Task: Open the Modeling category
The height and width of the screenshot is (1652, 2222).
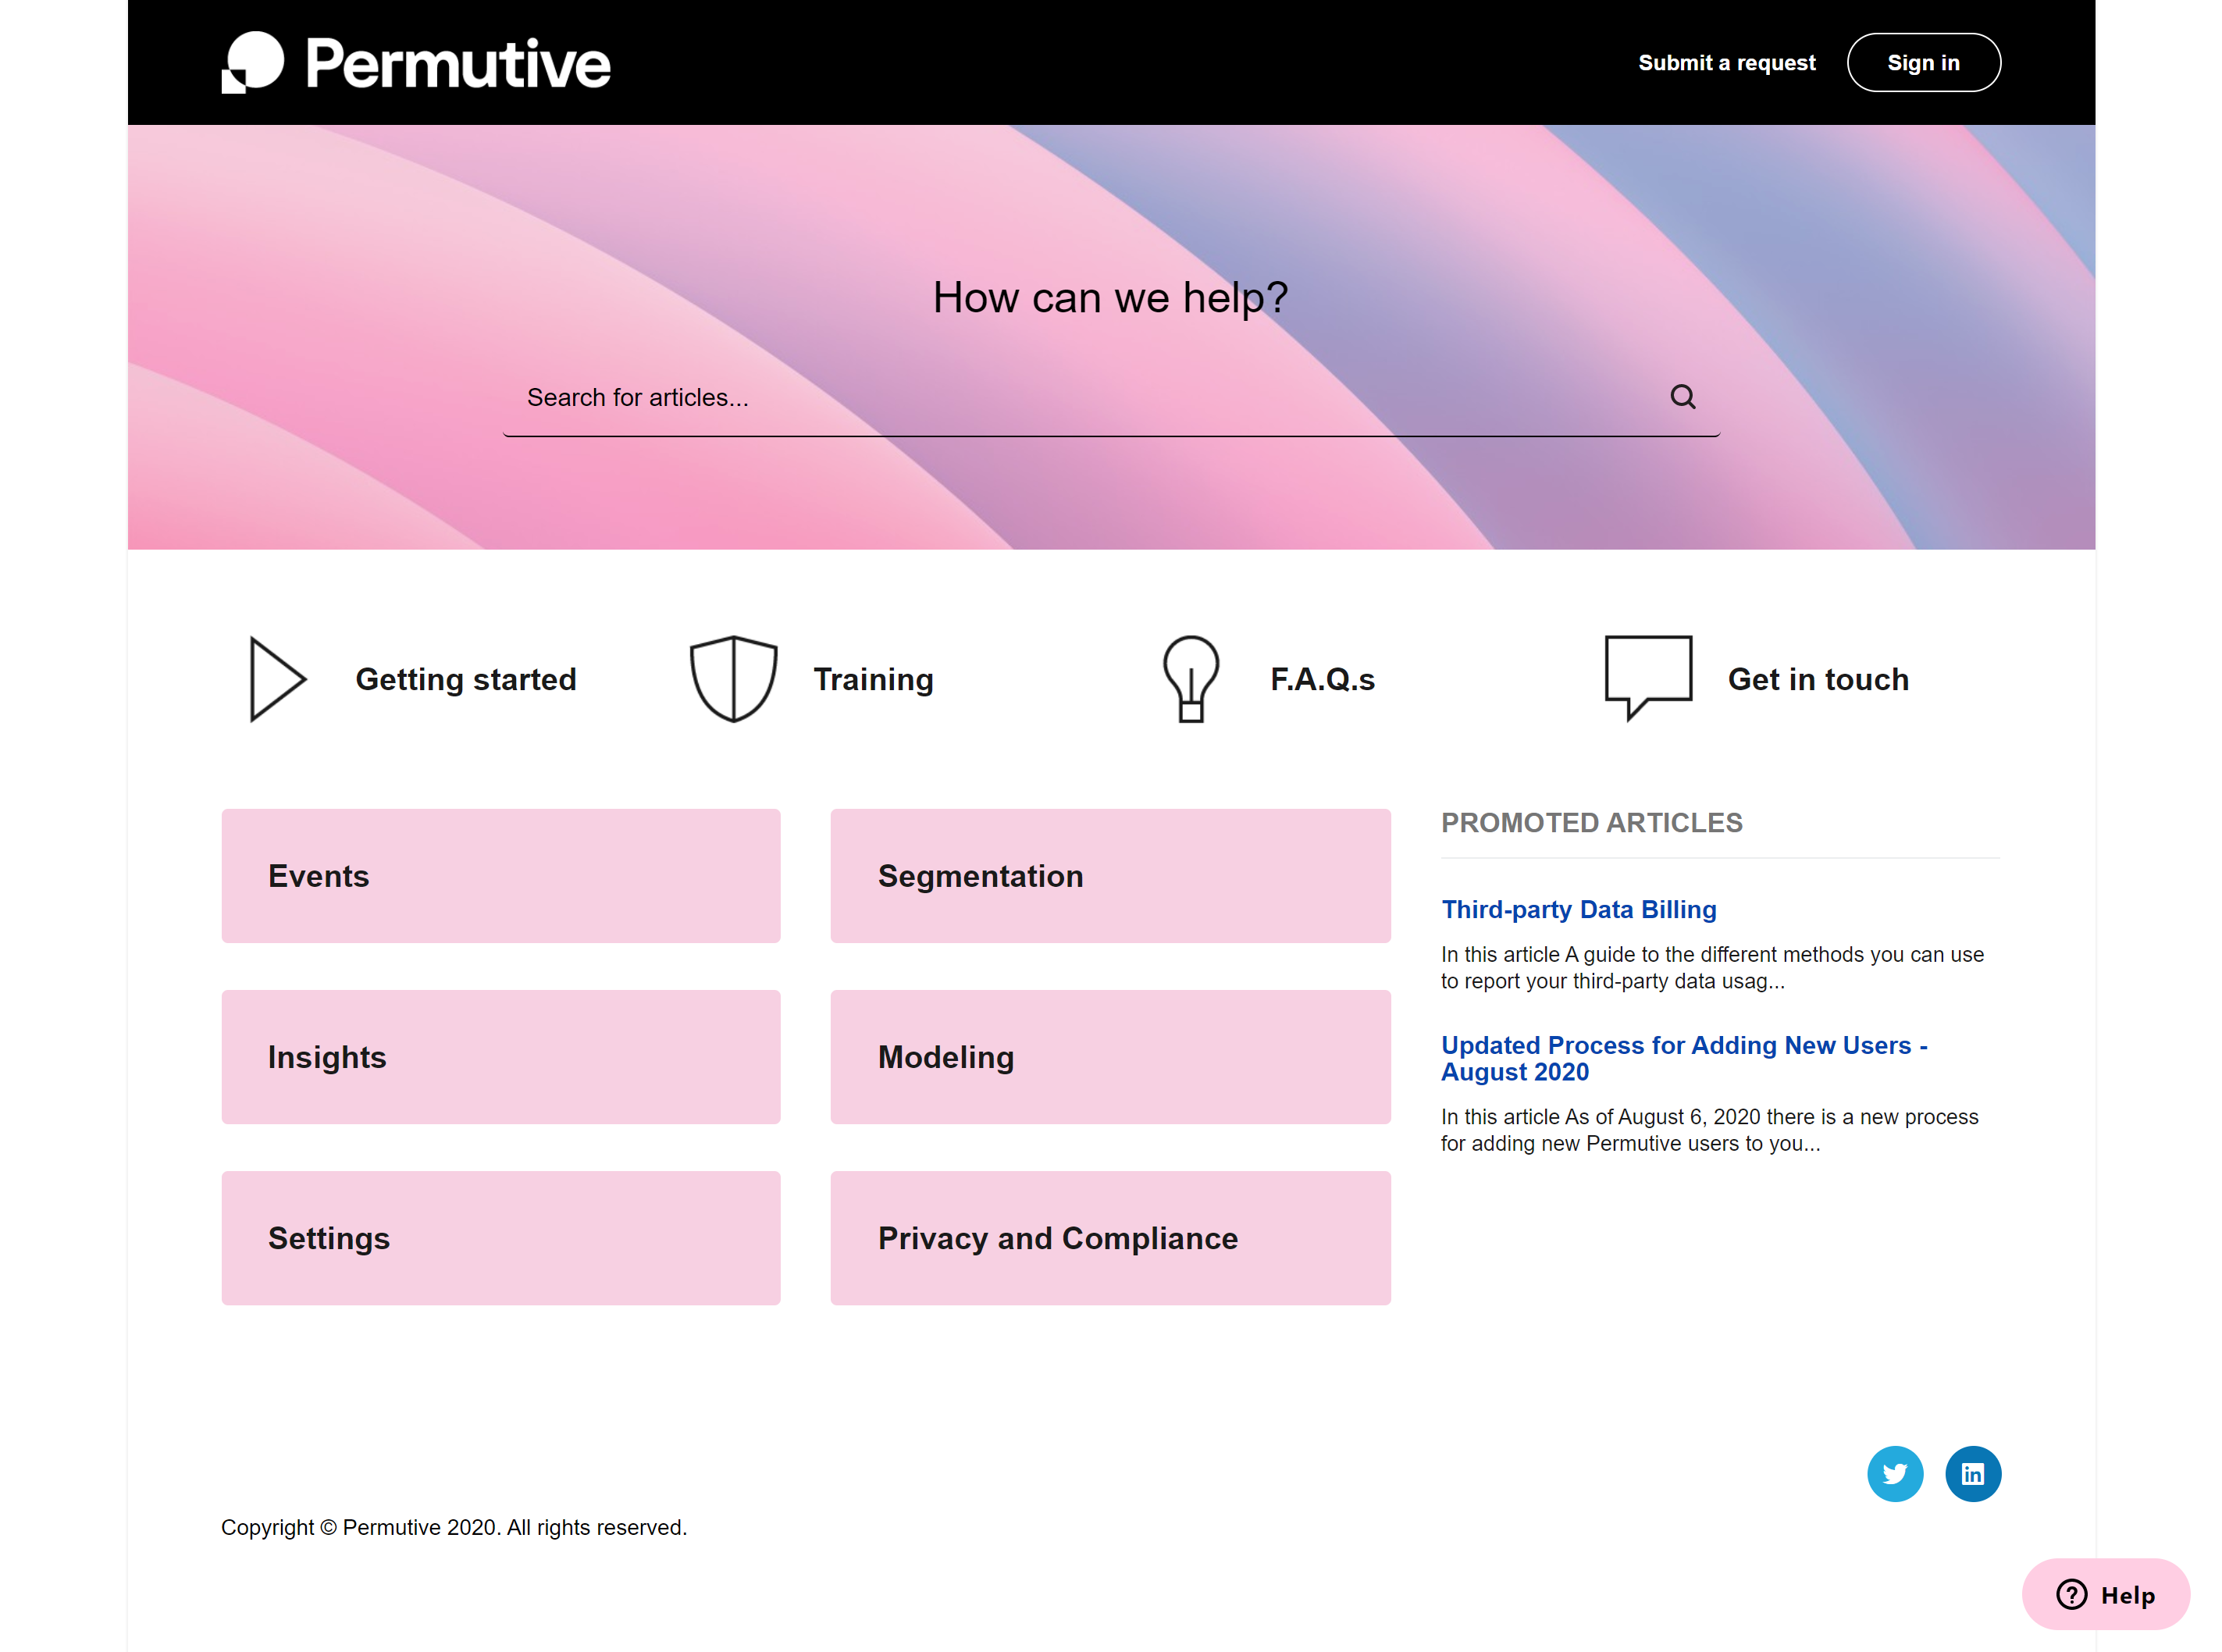Action: coord(1110,1057)
